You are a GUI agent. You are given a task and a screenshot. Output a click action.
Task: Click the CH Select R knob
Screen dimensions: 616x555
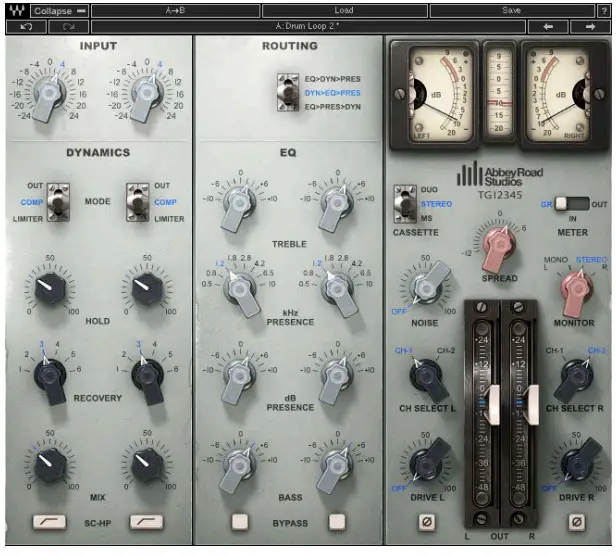[576, 376]
